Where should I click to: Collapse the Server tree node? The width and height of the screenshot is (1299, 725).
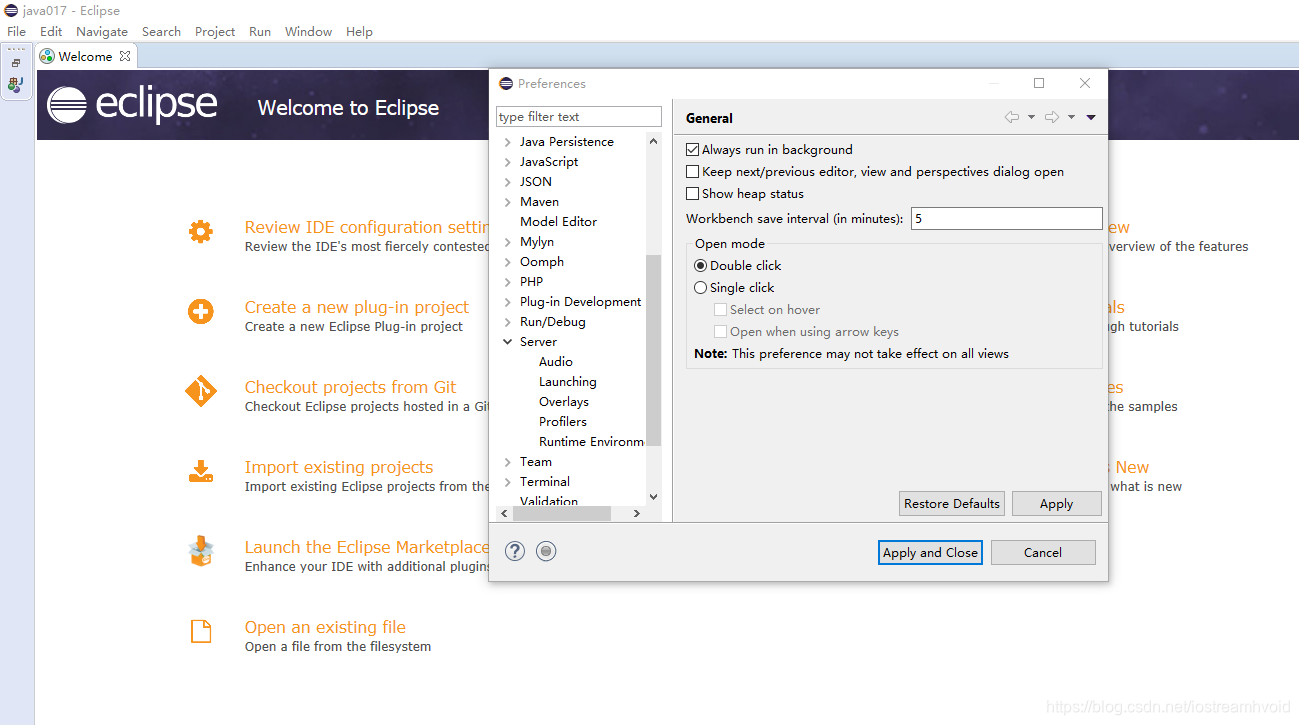pyautogui.click(x=508, y=342)
